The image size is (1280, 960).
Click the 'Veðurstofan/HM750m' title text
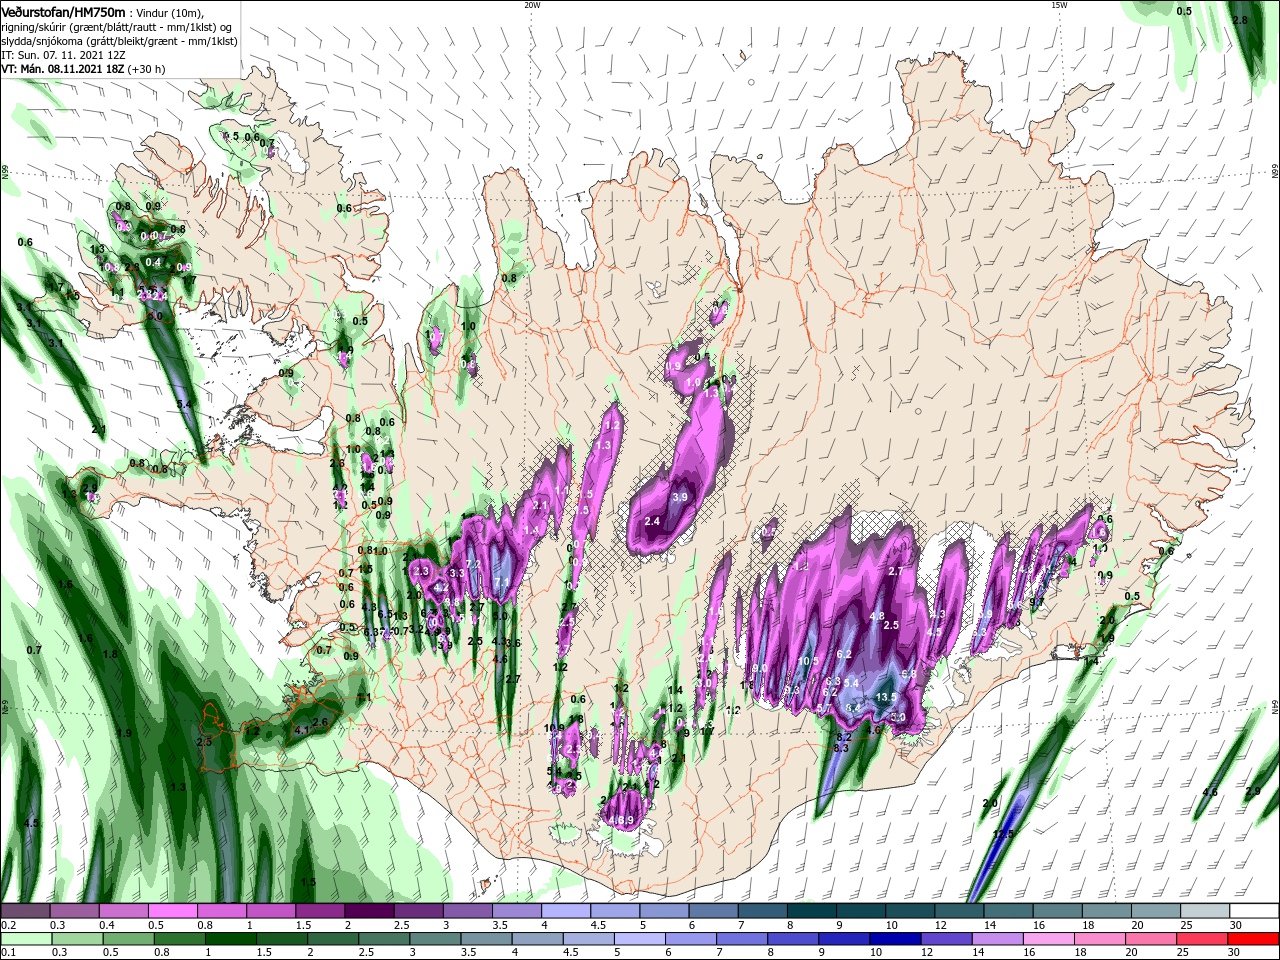click(63, 12)
